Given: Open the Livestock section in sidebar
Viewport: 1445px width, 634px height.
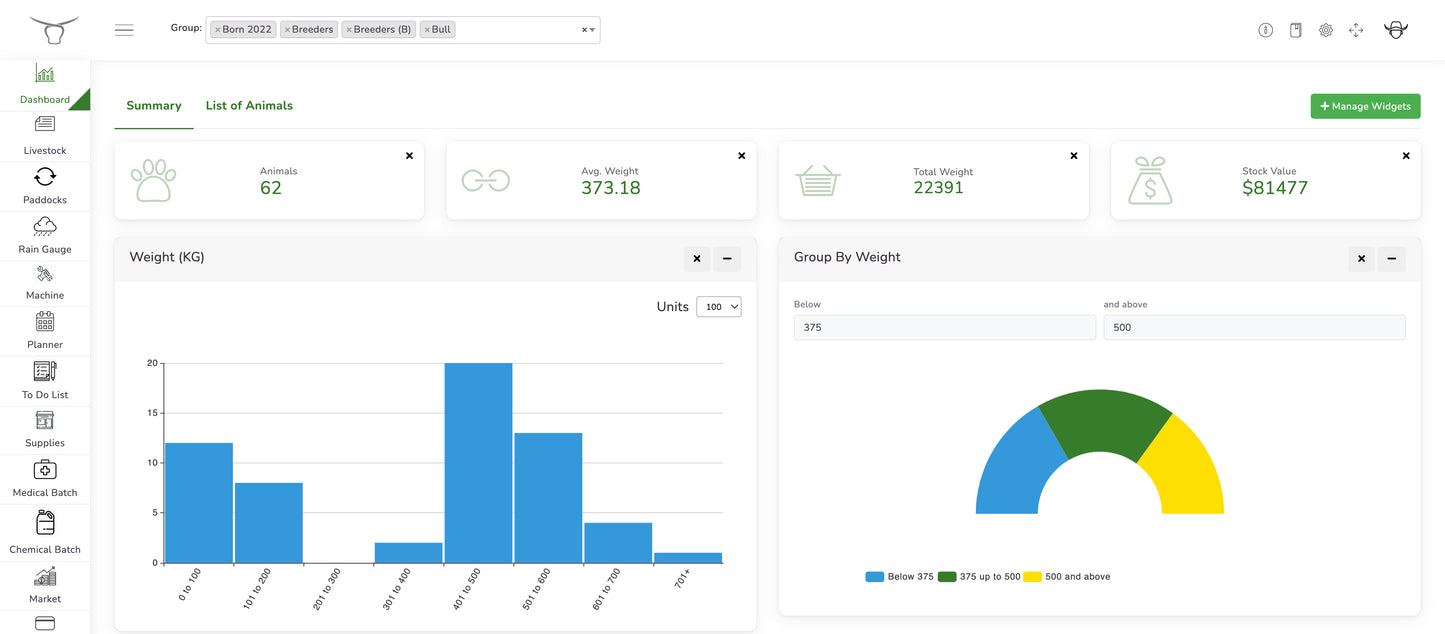Looking at the screenshot, I should pos(45,135).
